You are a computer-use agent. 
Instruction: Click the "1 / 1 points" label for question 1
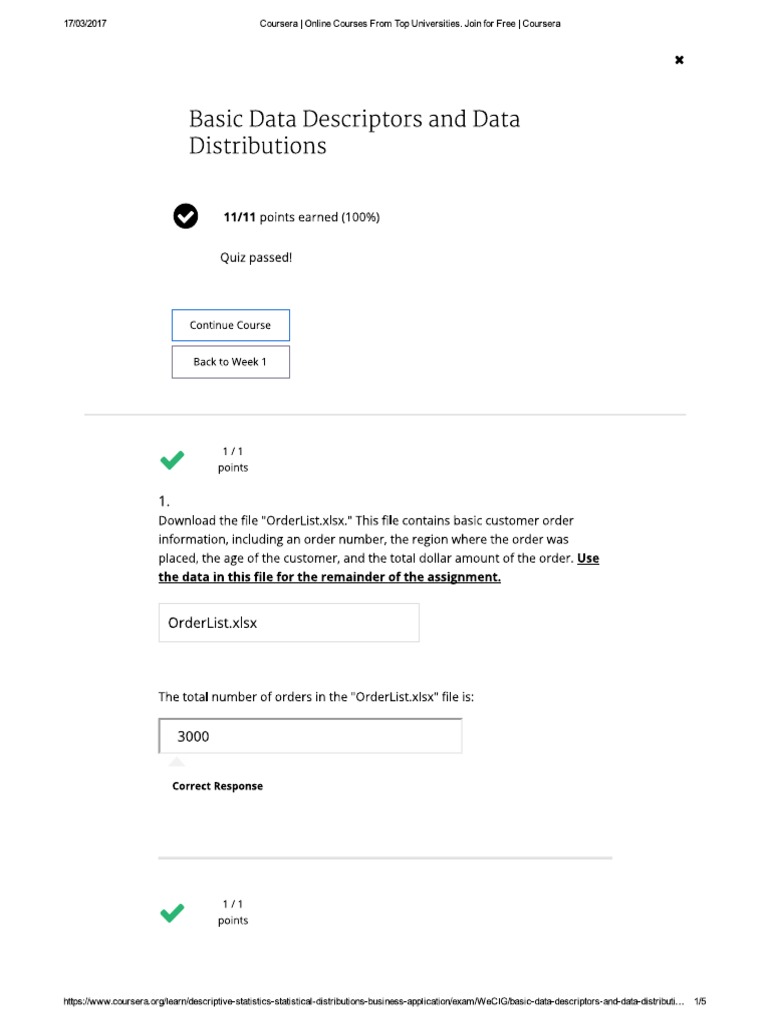(233, 460)
